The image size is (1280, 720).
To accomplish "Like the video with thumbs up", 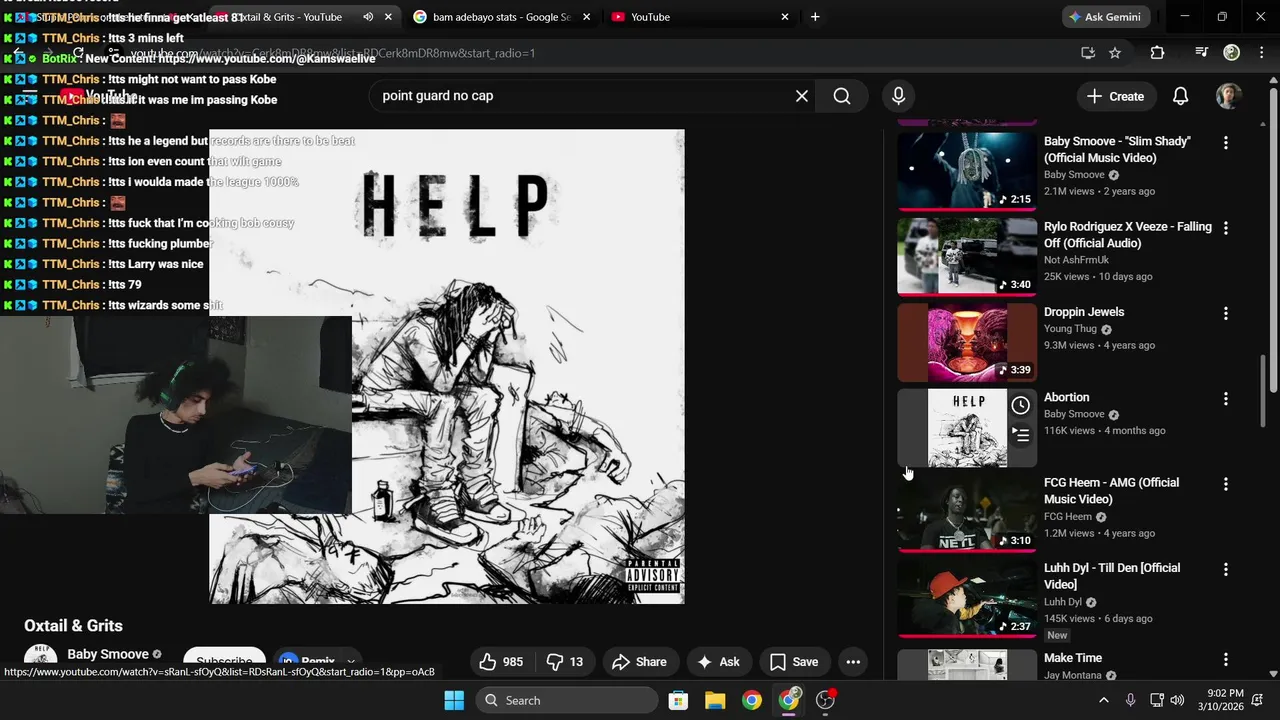I will click(x=501, y=662).
